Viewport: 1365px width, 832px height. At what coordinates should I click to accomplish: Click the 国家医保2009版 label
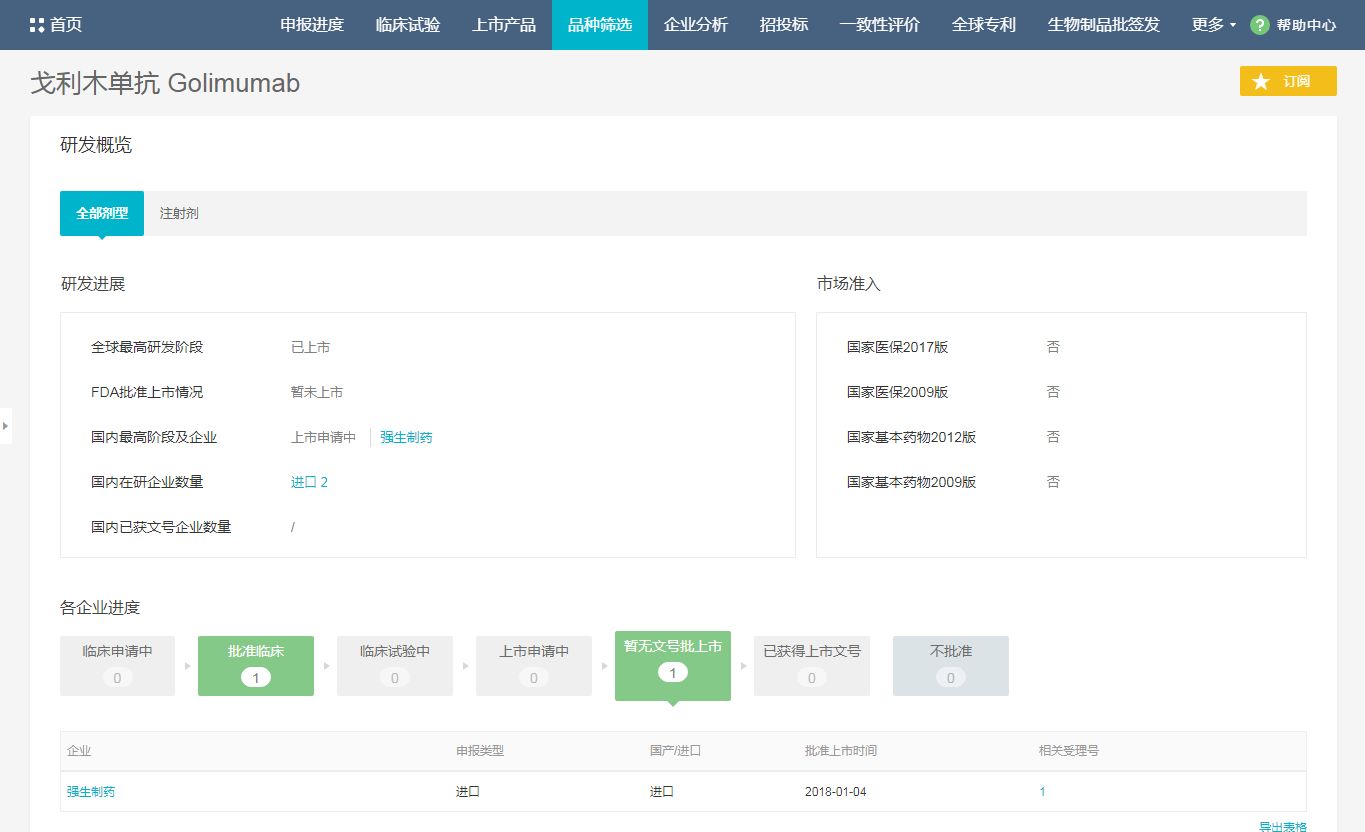(x=897, y=392)
